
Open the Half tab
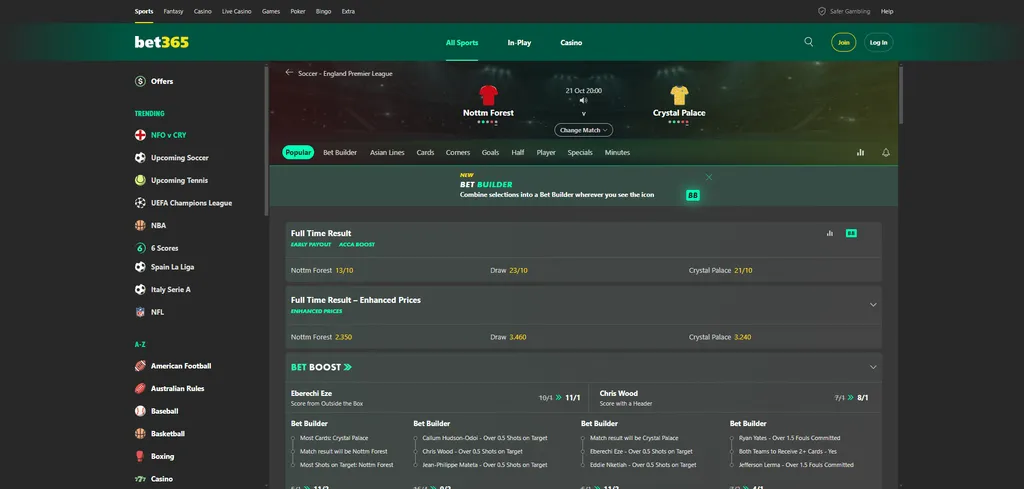[518, 152]
